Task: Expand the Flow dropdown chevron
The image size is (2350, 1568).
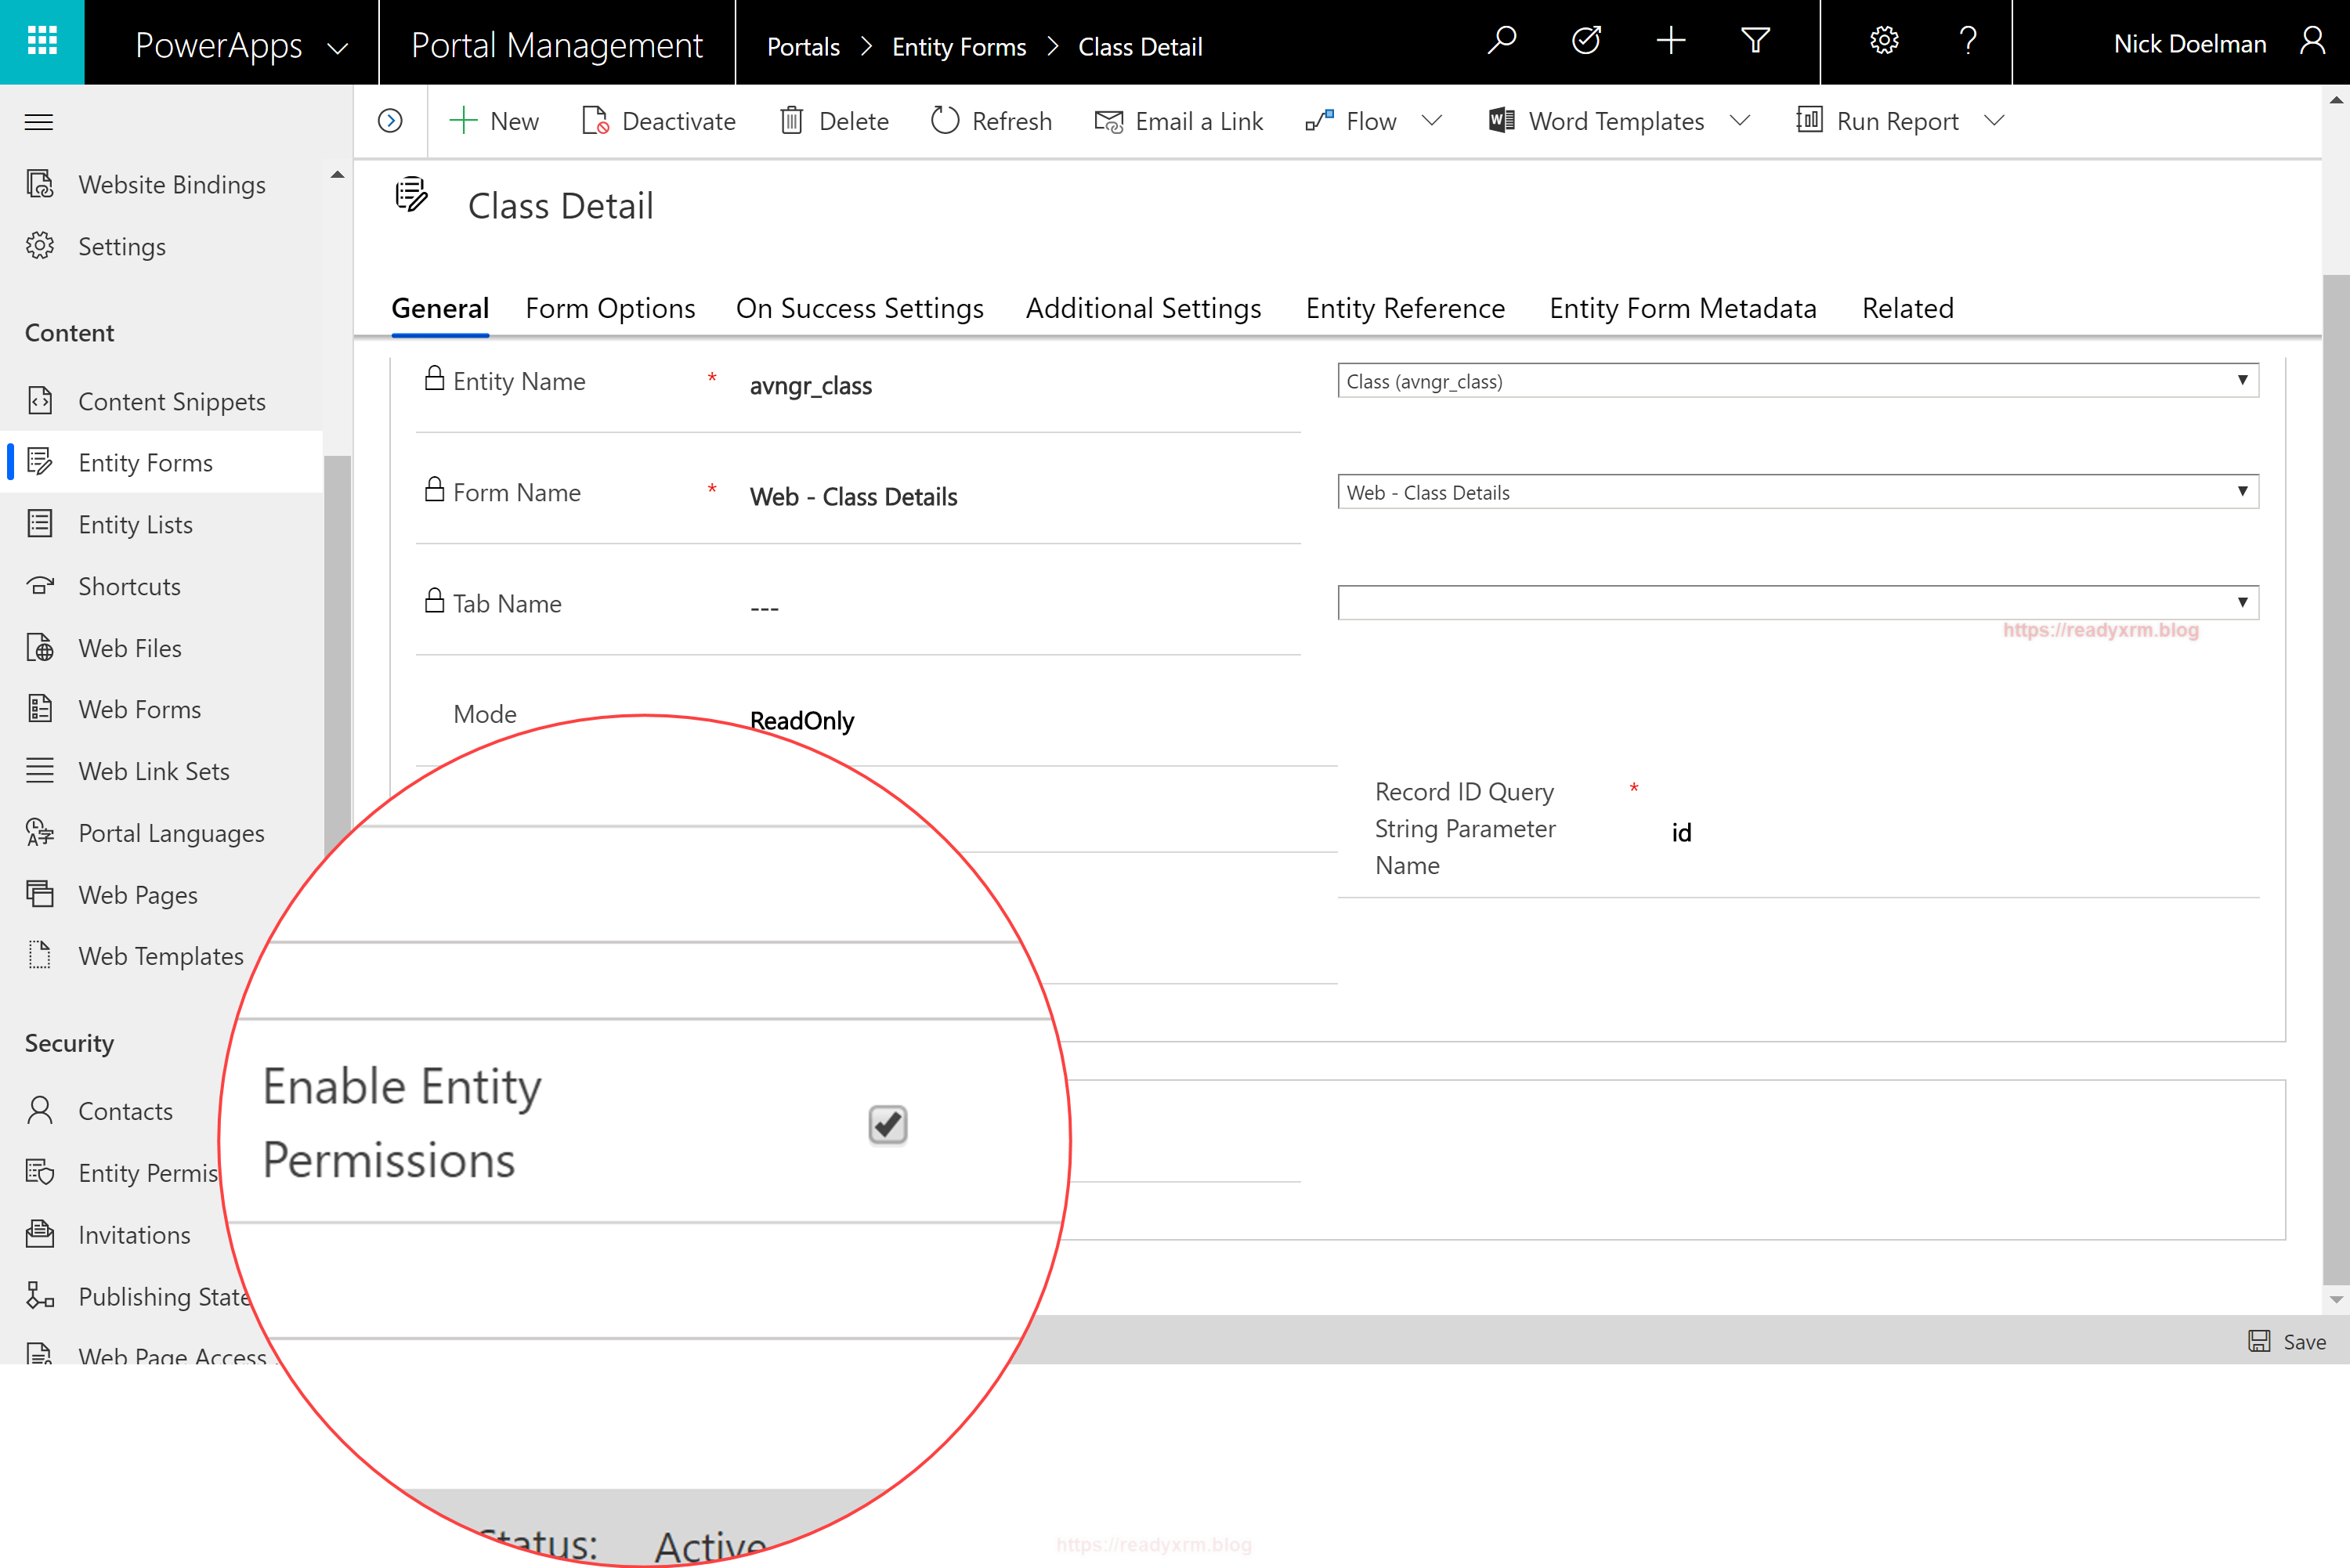Action: coord(1432,121)
